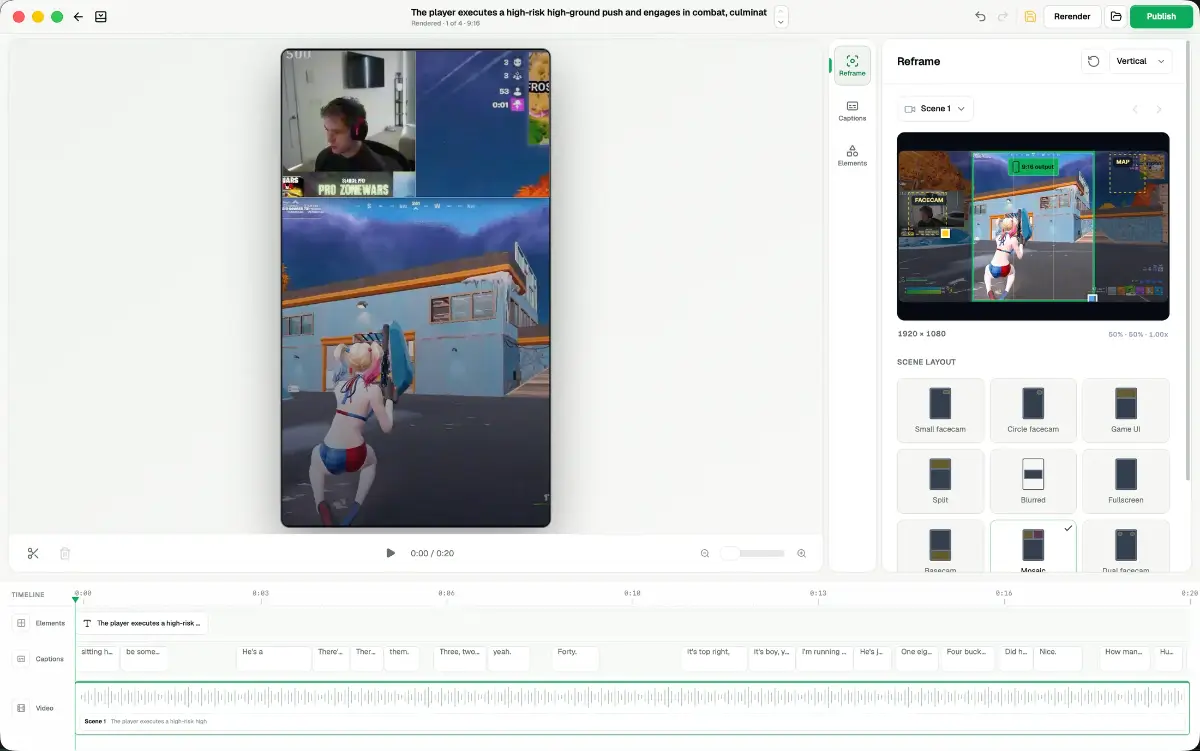
Task: Select the 'It's top right,' caption clip
Action: click(715, 658)
